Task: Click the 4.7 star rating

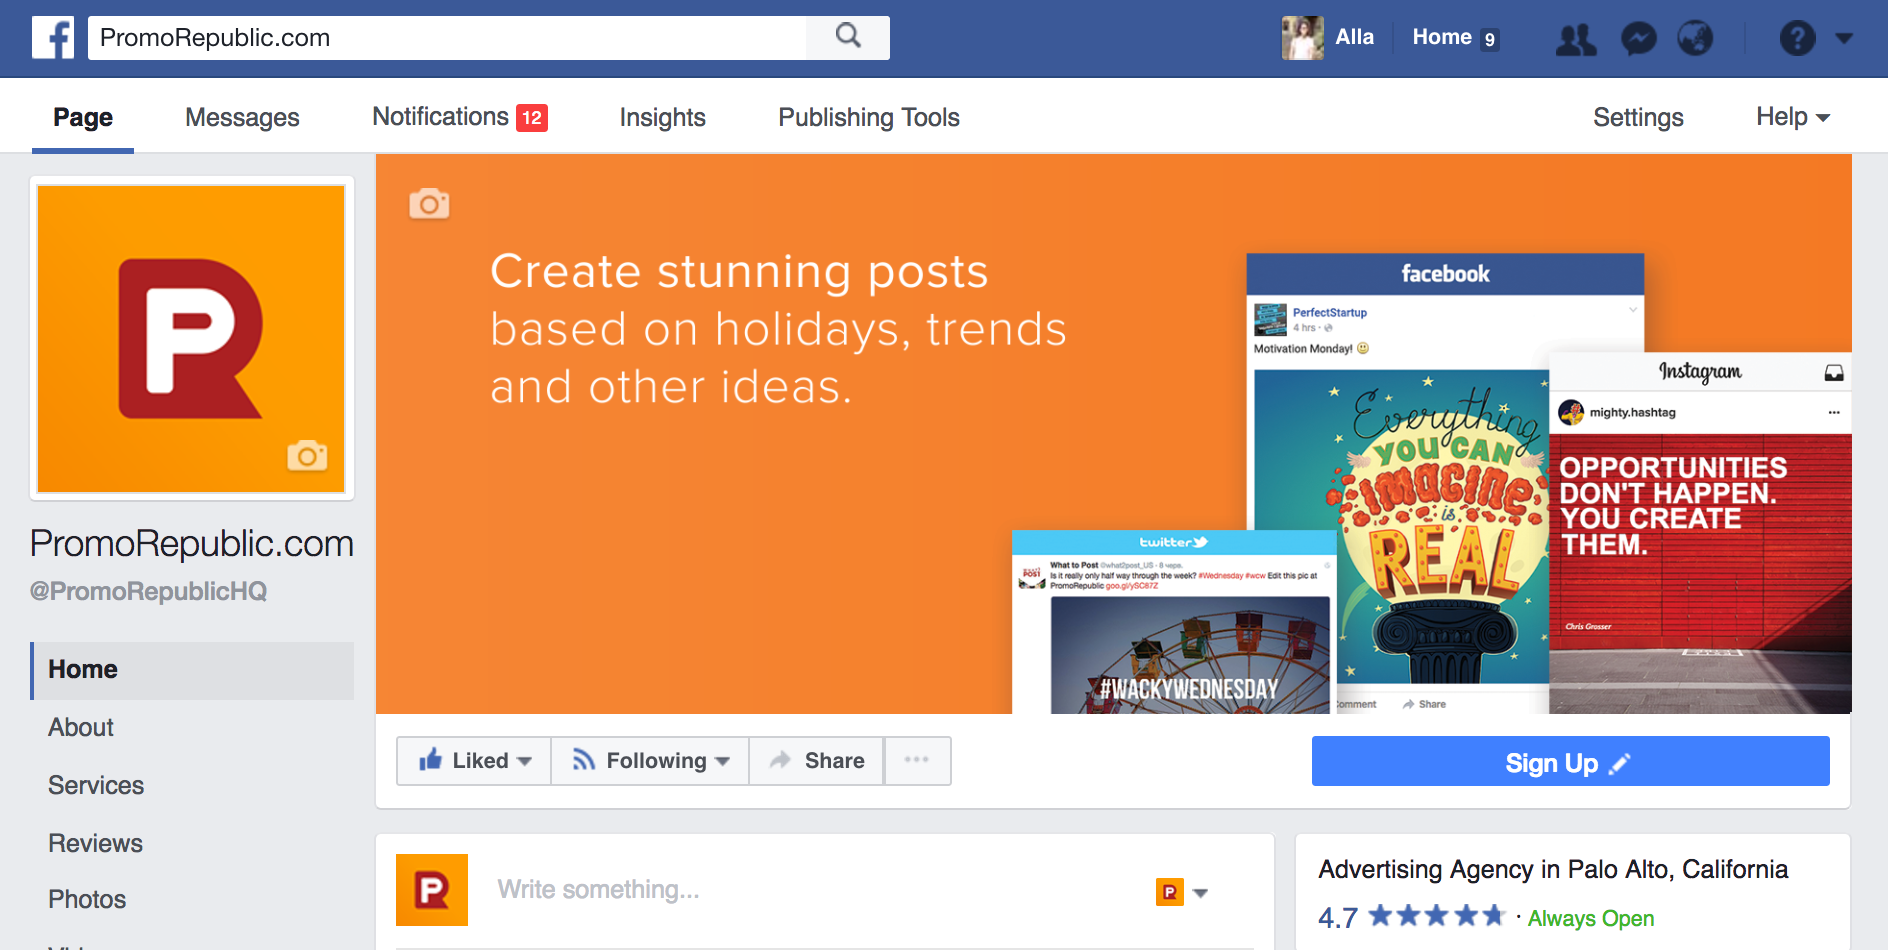Action: pos(1411,917)
